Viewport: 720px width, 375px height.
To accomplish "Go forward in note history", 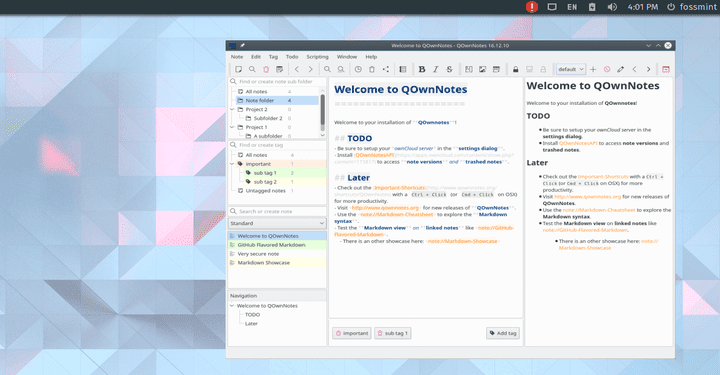I will tap(310, 69).
